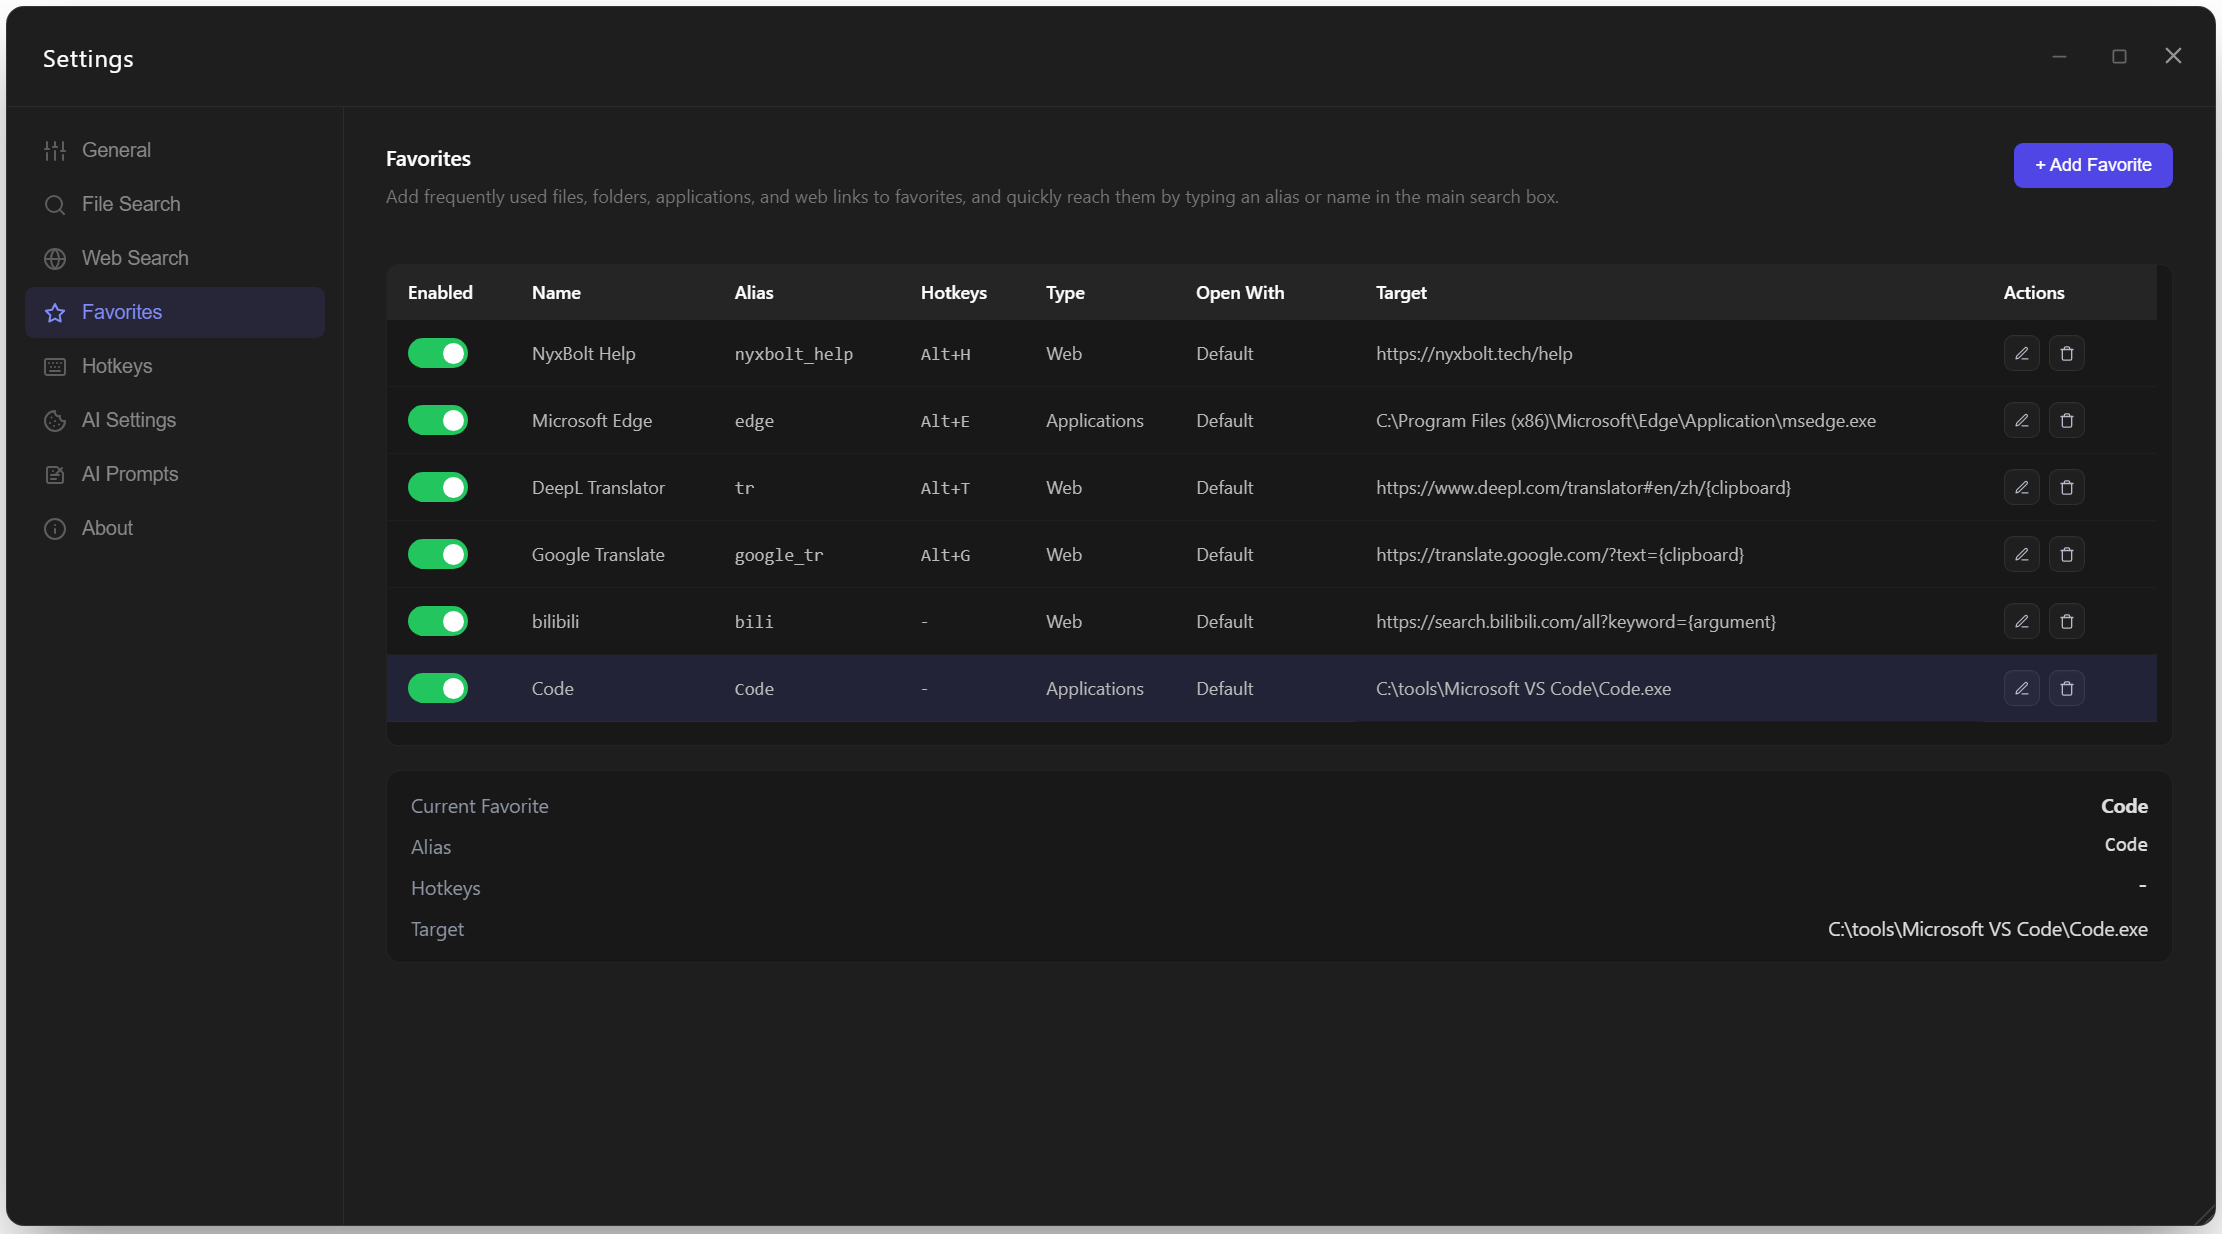Switch to AI Settings

[x=175, y=420]
